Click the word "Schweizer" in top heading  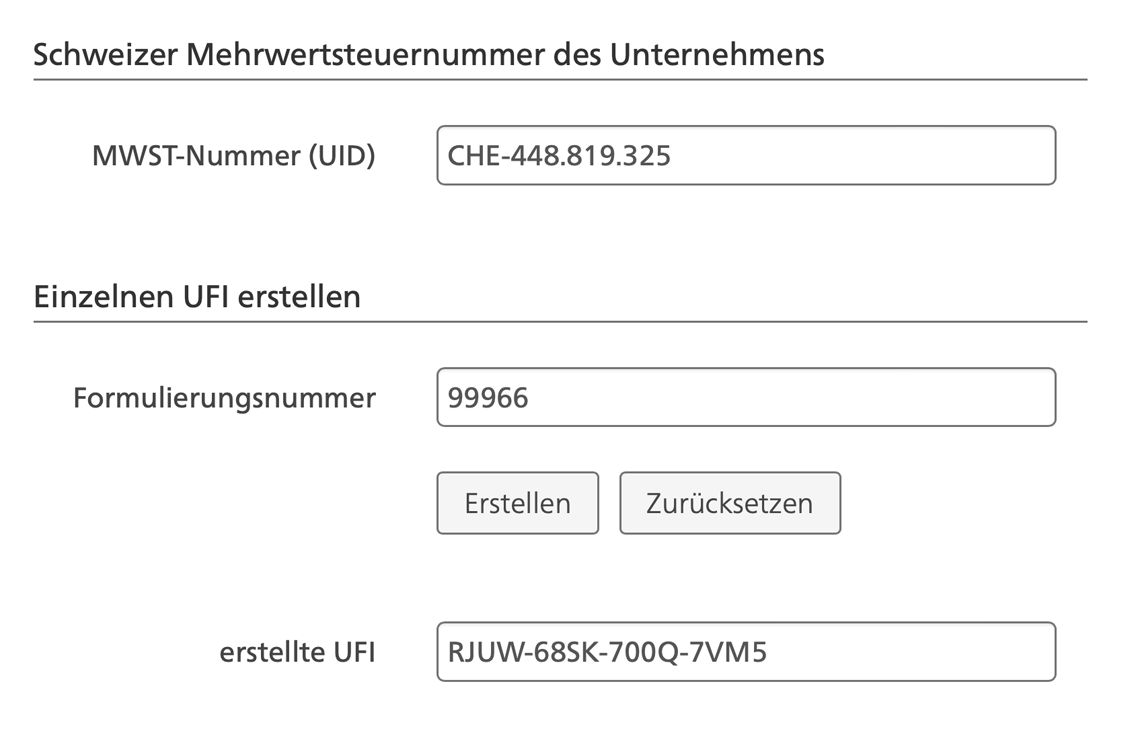tap(105, 54)
